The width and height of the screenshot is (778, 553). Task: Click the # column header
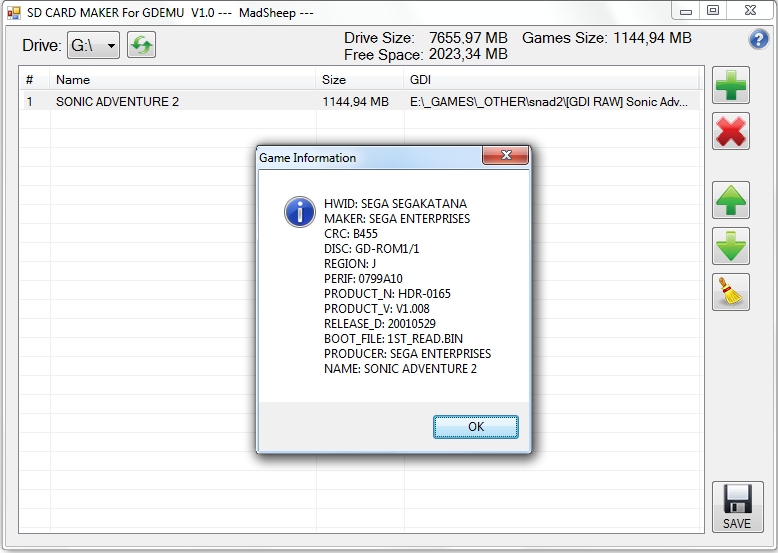[35, 79]
